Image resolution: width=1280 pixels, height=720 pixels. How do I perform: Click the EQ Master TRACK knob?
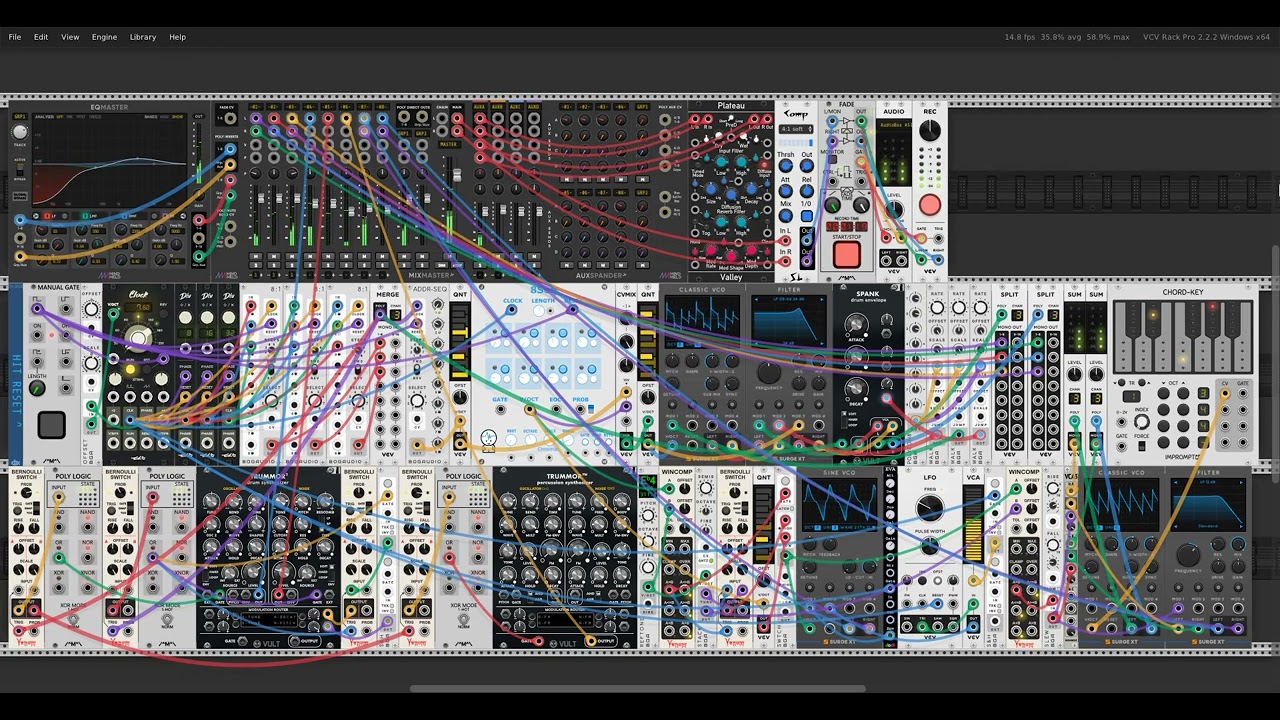pos(19,132)
